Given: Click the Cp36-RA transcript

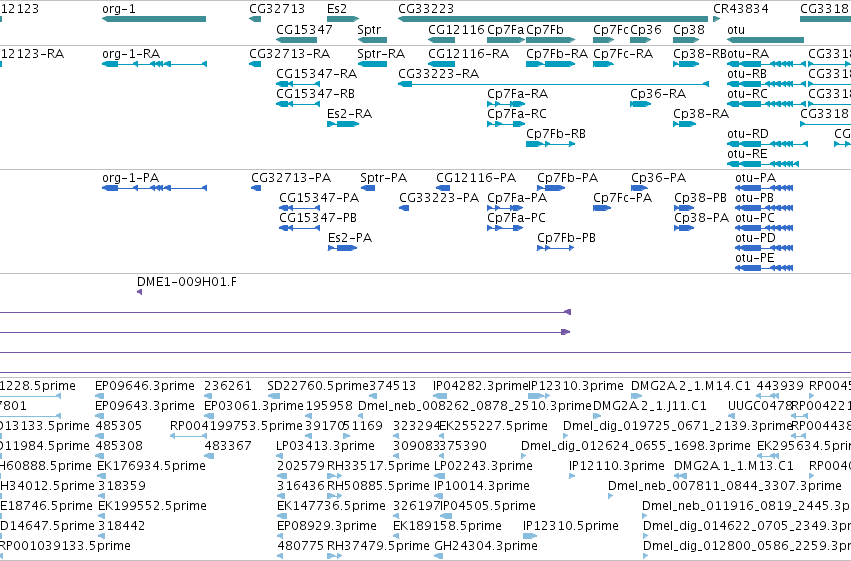Looking at the screenshot, I should [640, 104].
